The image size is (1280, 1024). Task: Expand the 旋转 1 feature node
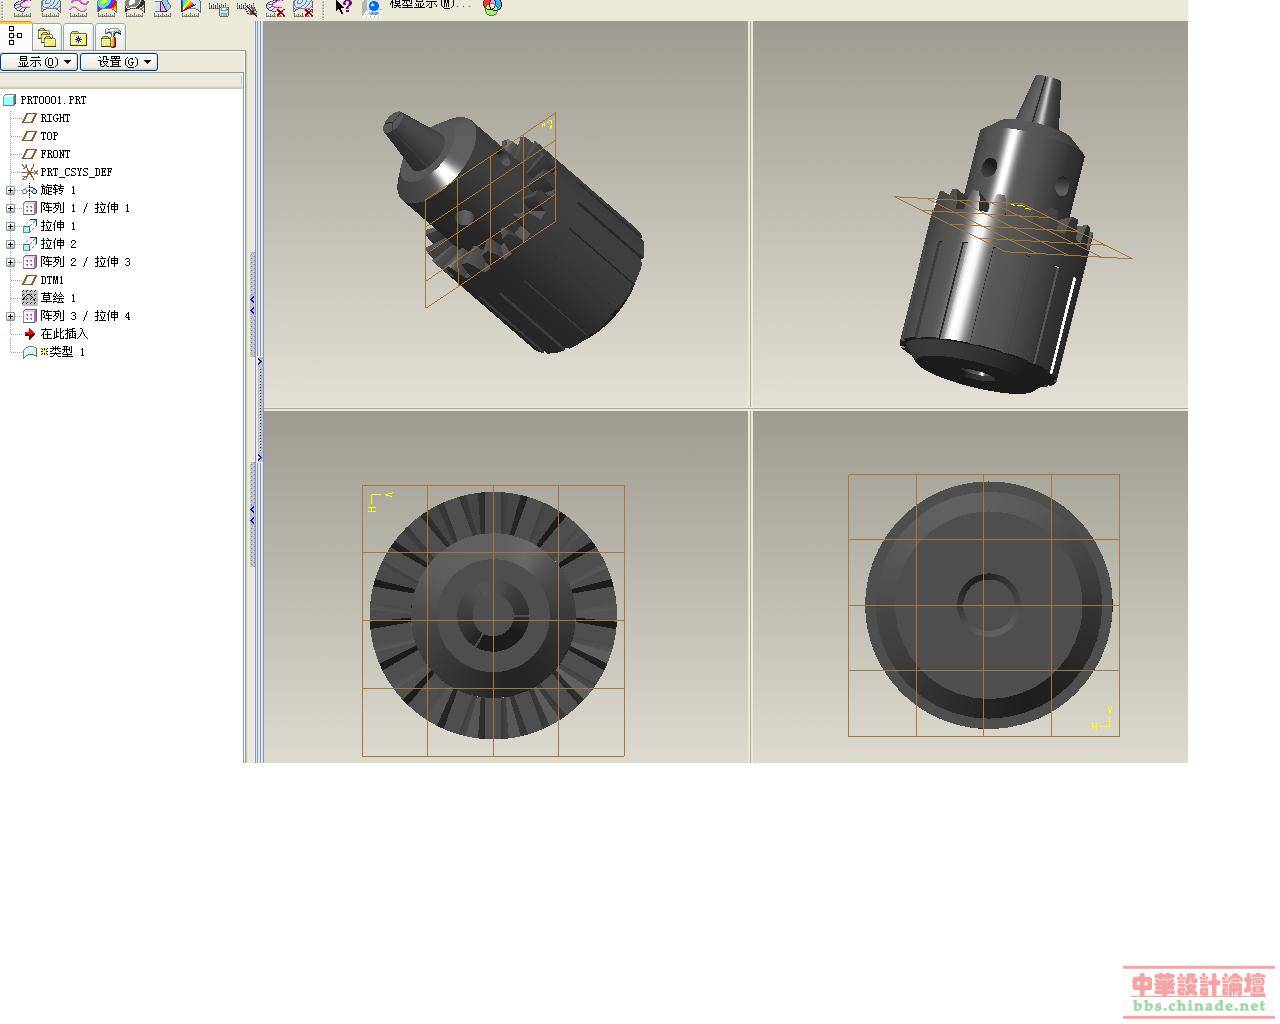(11, 190)
